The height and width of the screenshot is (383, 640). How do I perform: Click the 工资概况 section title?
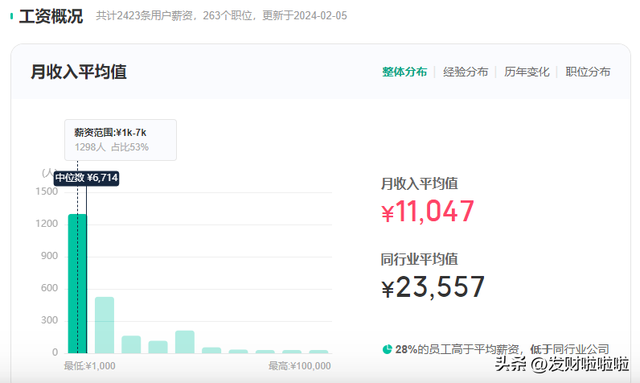click(x=51, y=16)
